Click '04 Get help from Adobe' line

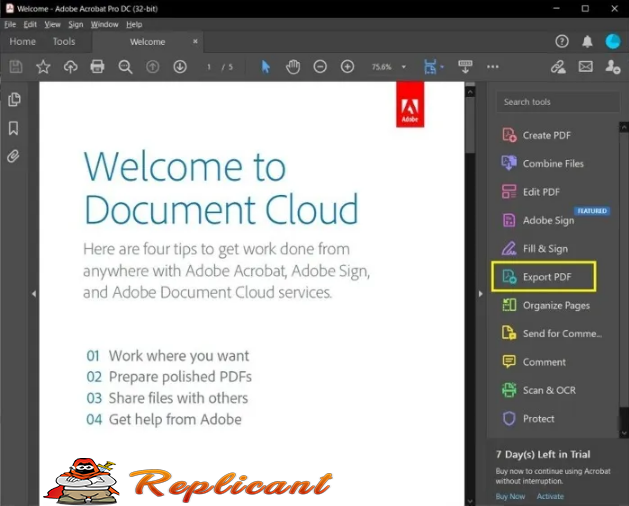(164, 419)
